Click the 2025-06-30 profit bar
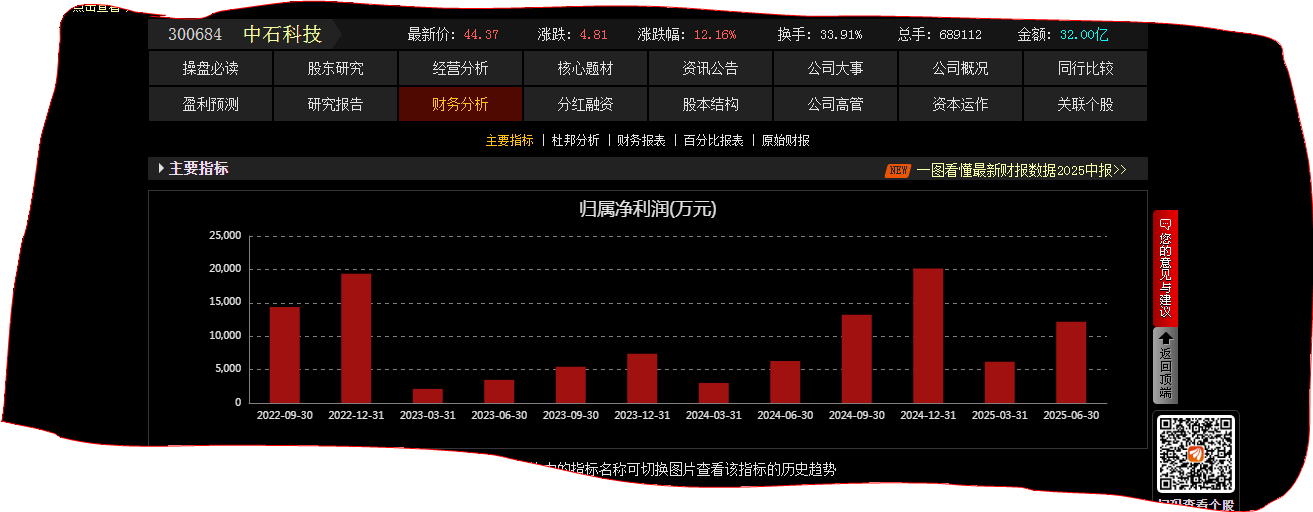 [1071, 362]
